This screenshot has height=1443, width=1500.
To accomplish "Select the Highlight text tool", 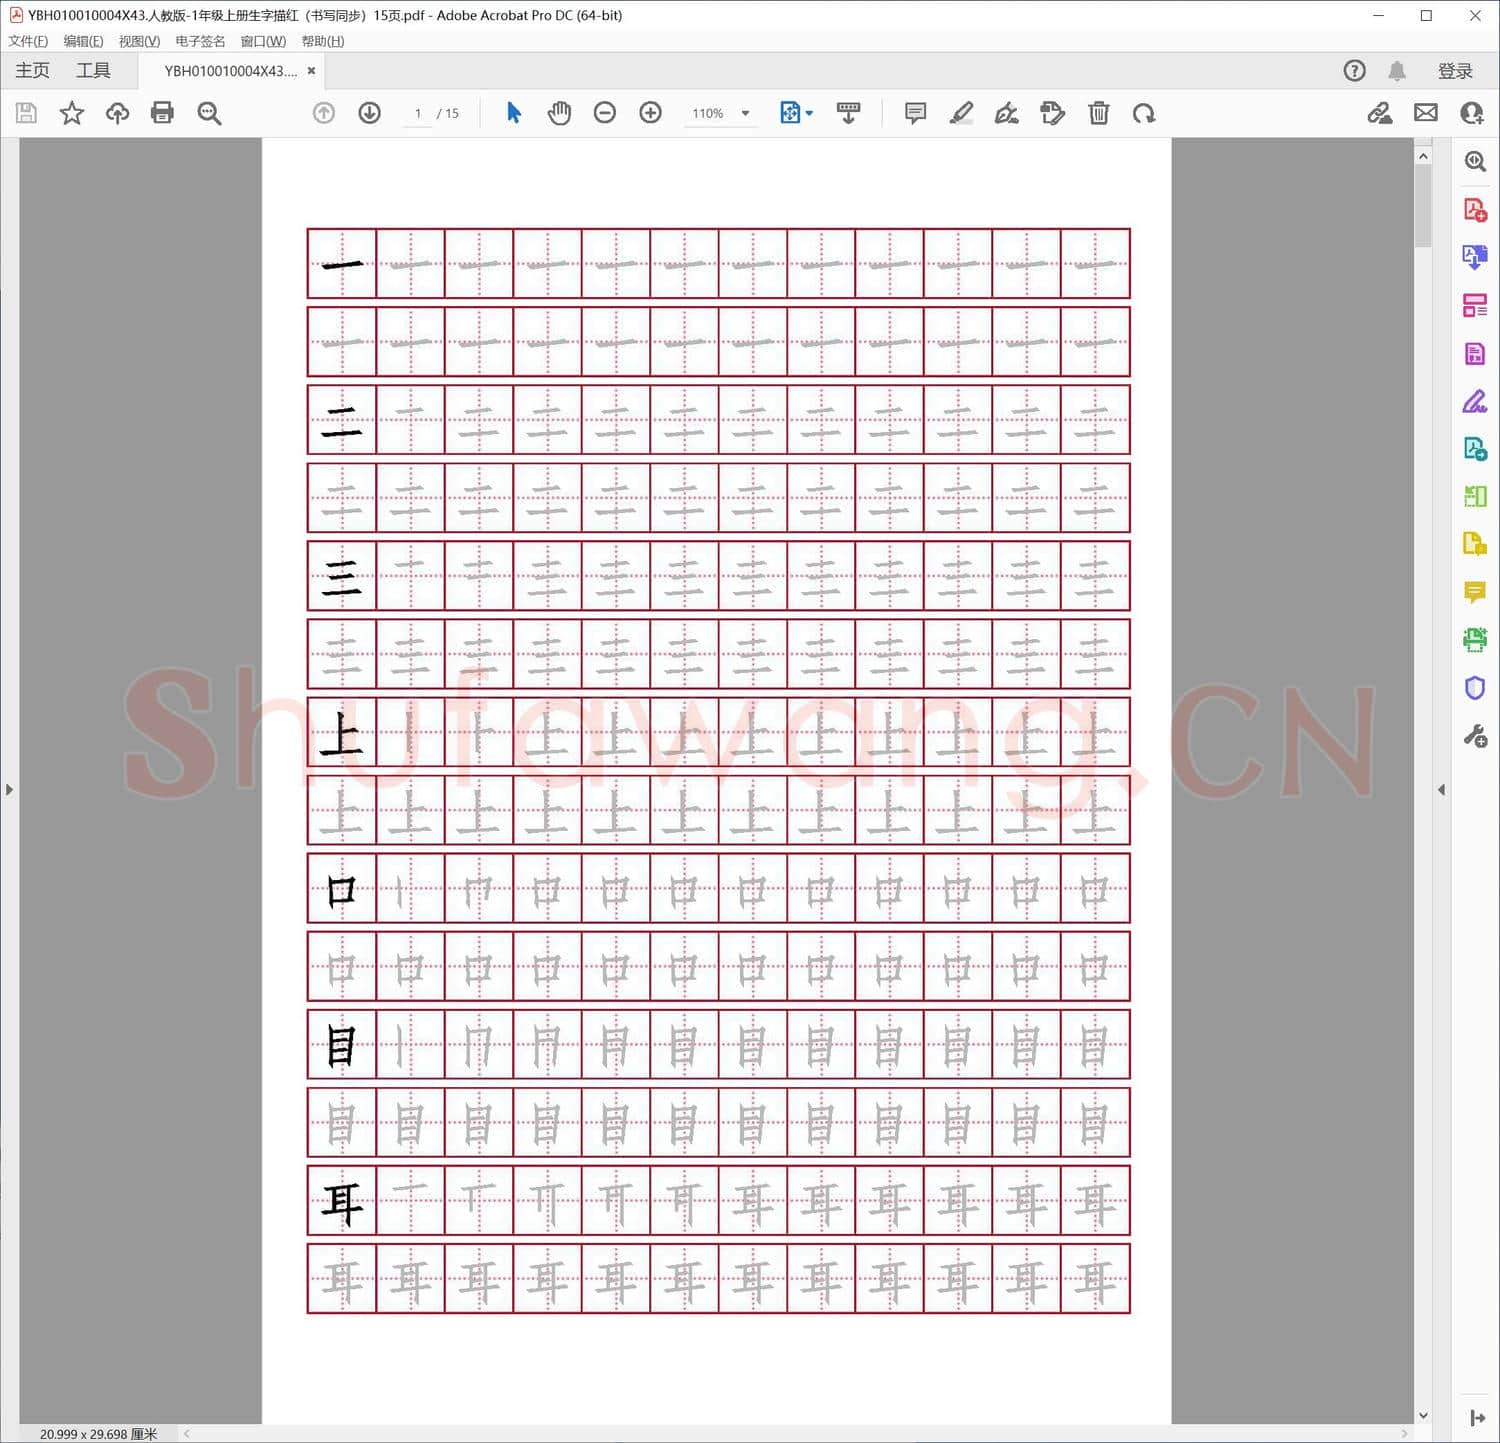I will pos(961,113).
